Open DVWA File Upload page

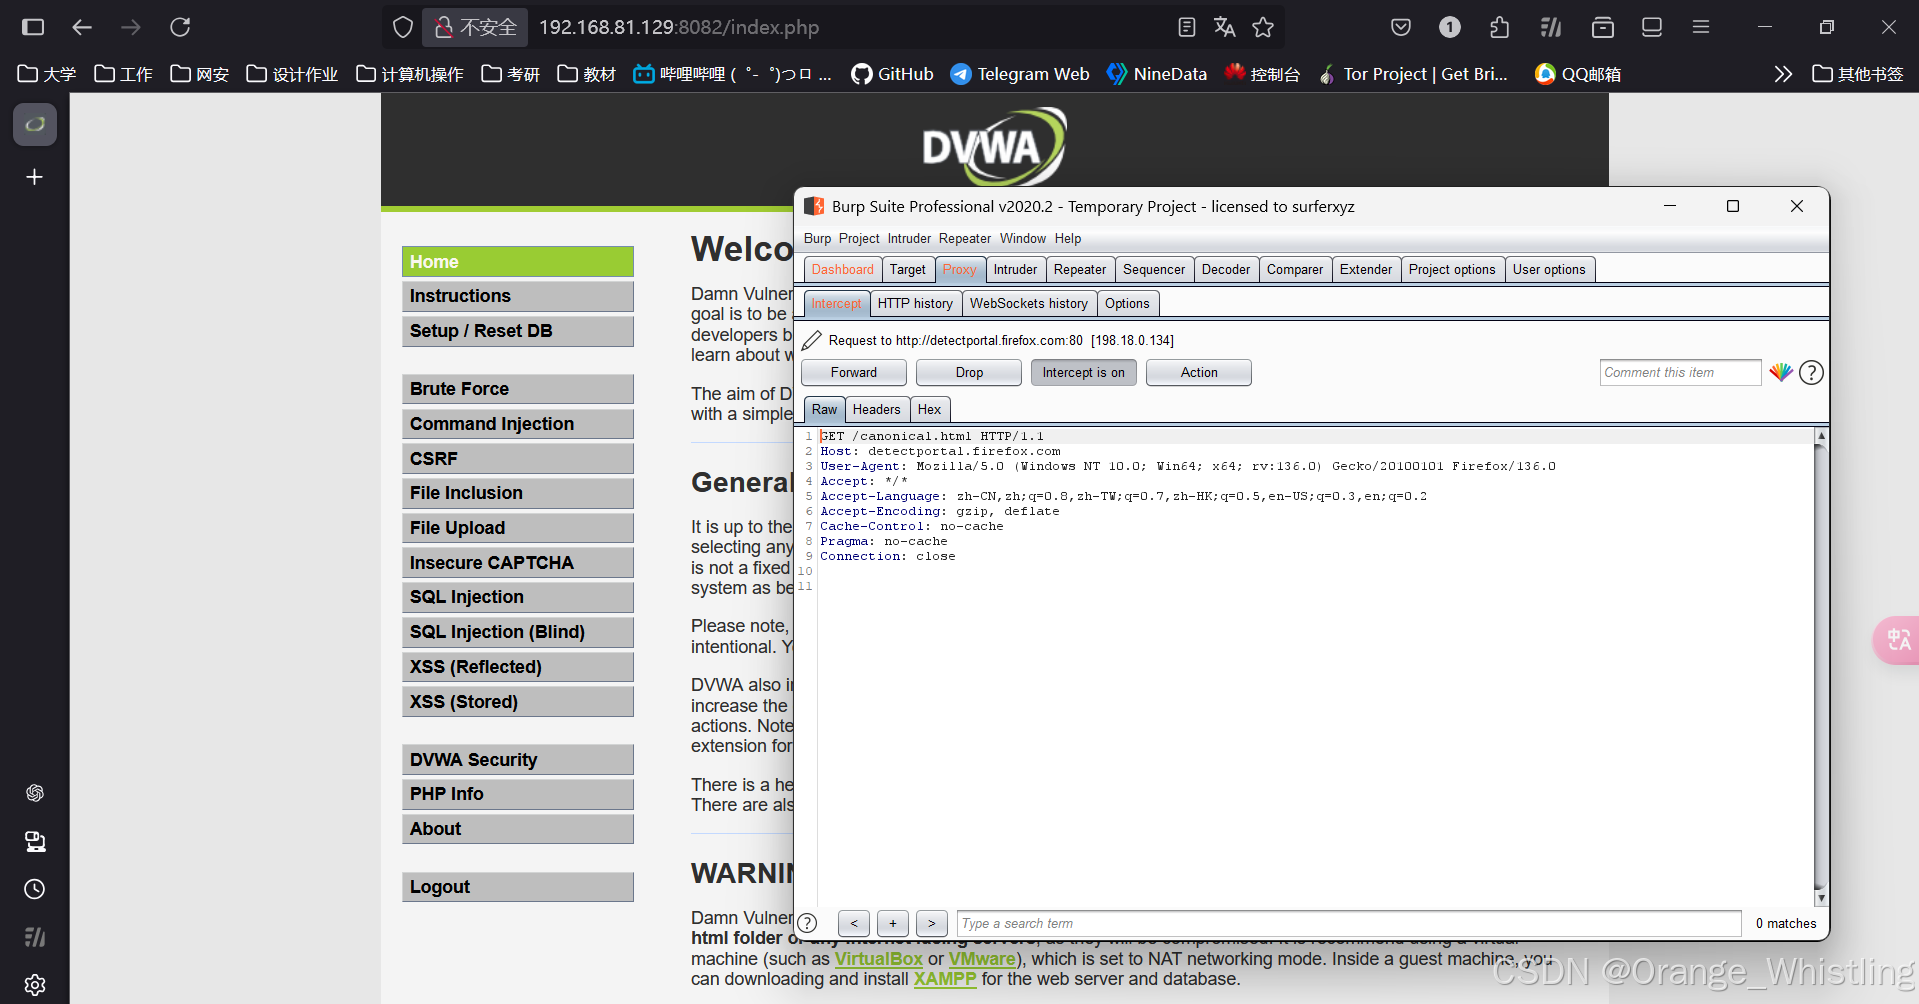(x=518, y=528)
